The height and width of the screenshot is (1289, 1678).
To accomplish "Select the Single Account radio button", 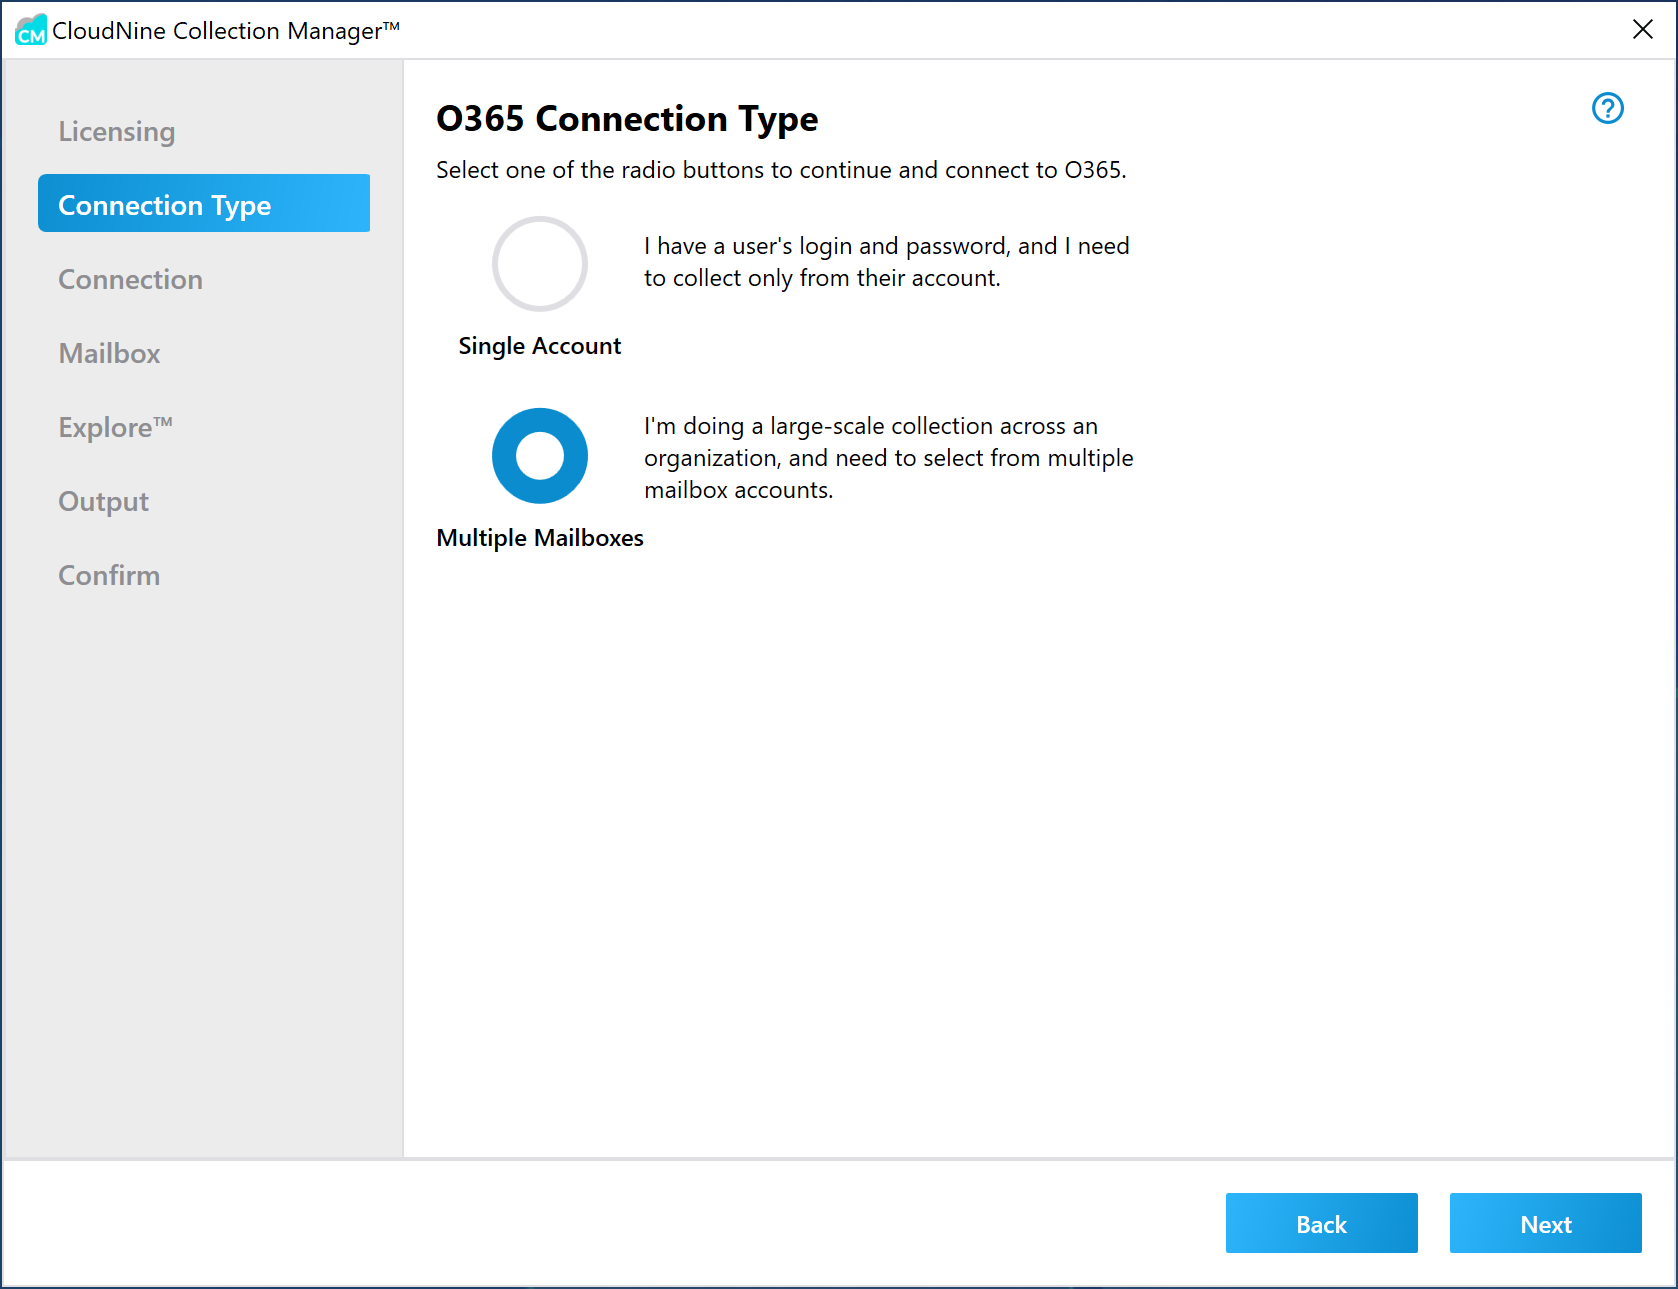I will (x=540, y=264).
